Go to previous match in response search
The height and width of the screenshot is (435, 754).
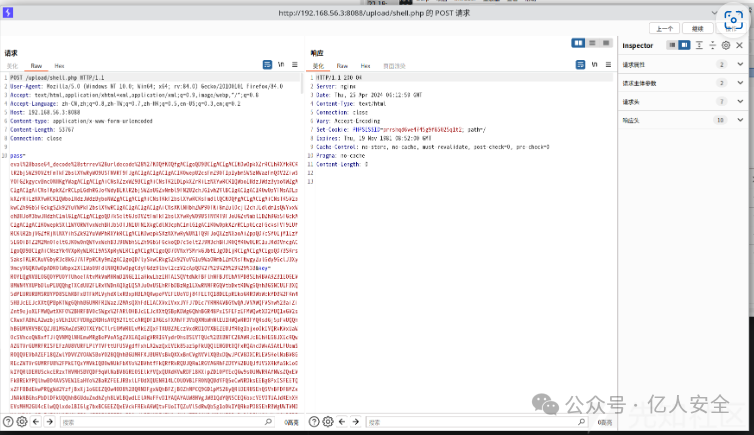click(x=342, y=422)
